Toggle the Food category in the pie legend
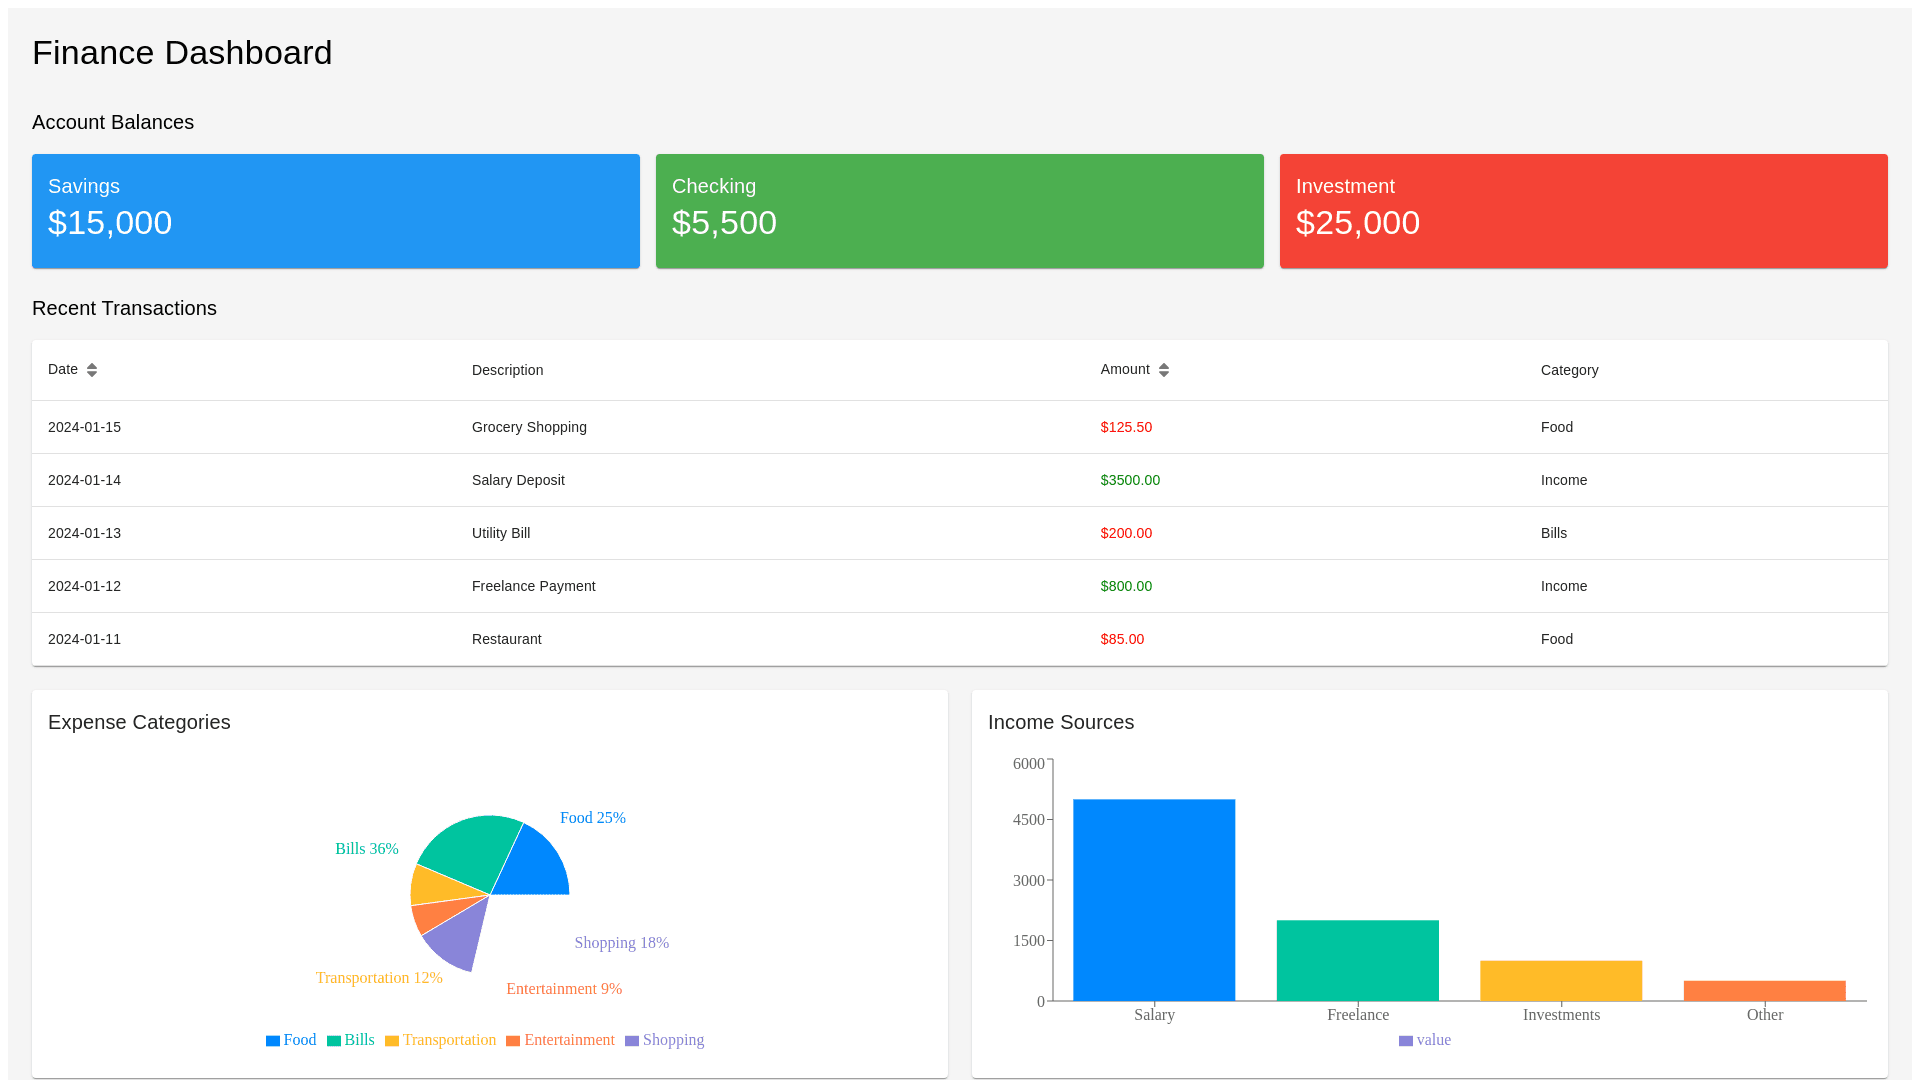The height and width of the screenshot is (1080, 1920). point(291,1040)
